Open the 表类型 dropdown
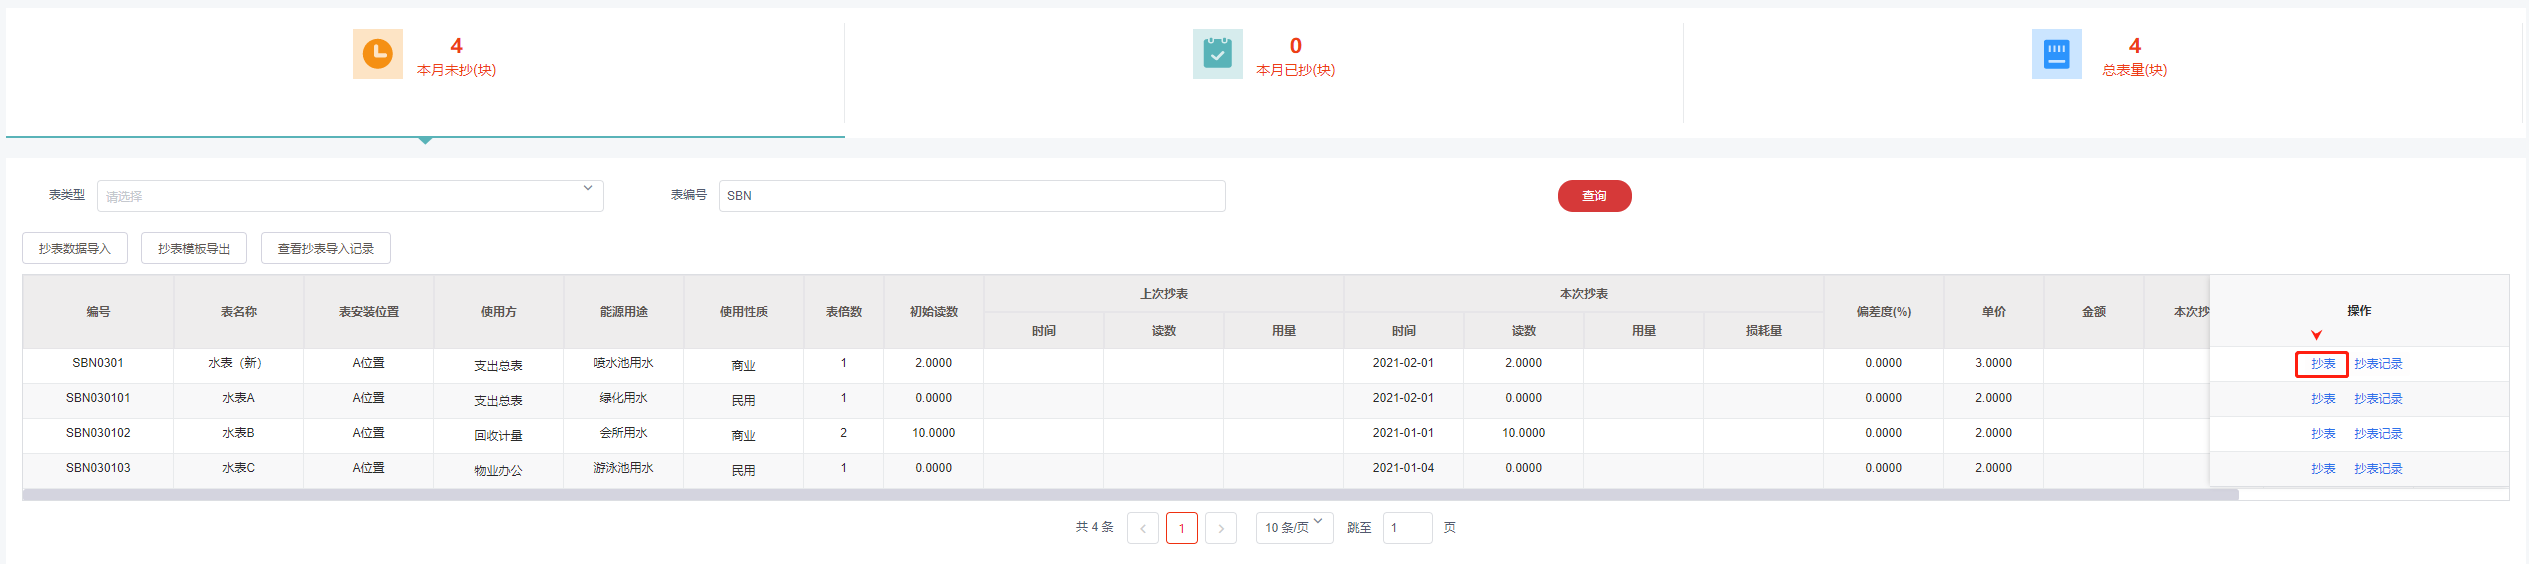The image size is (2529, 564). pyautogui.click(x=350, y=196)
